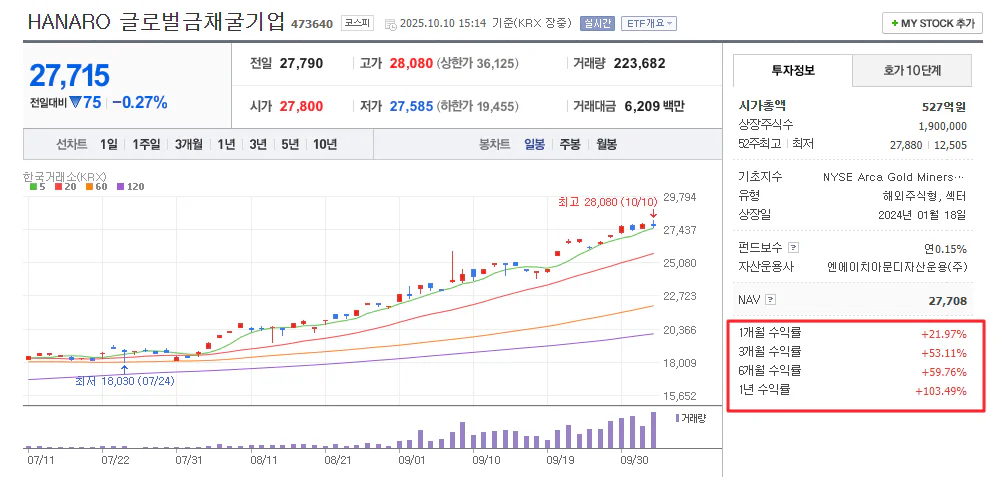Screen dimensions: 1007x477
Task: Show the 월봉 monthly candle chart
Action: click(606, 144)
